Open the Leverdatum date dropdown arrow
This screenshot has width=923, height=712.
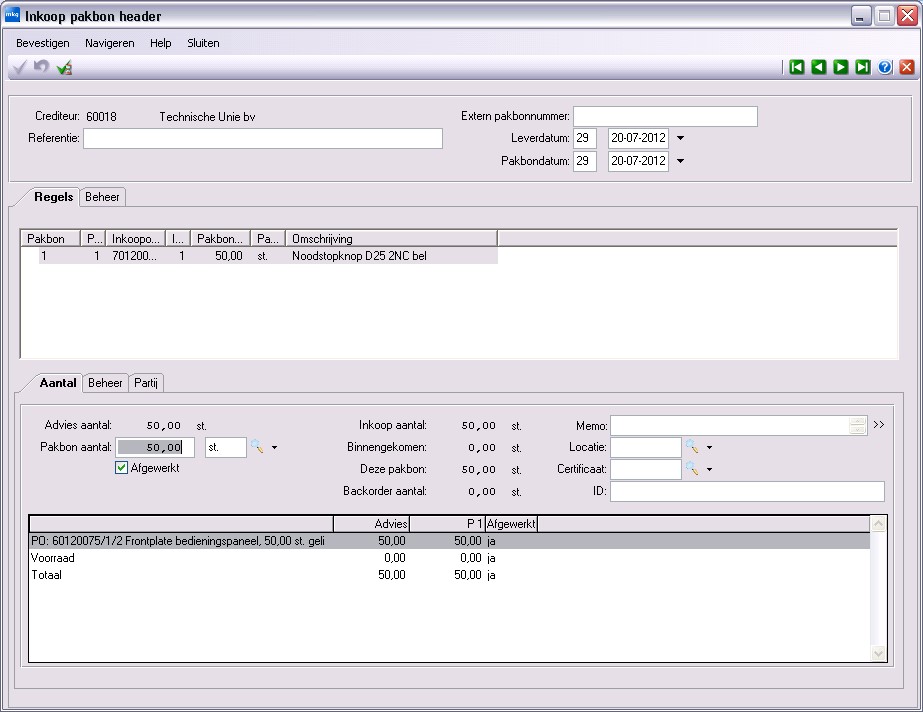tap(680, 138)
